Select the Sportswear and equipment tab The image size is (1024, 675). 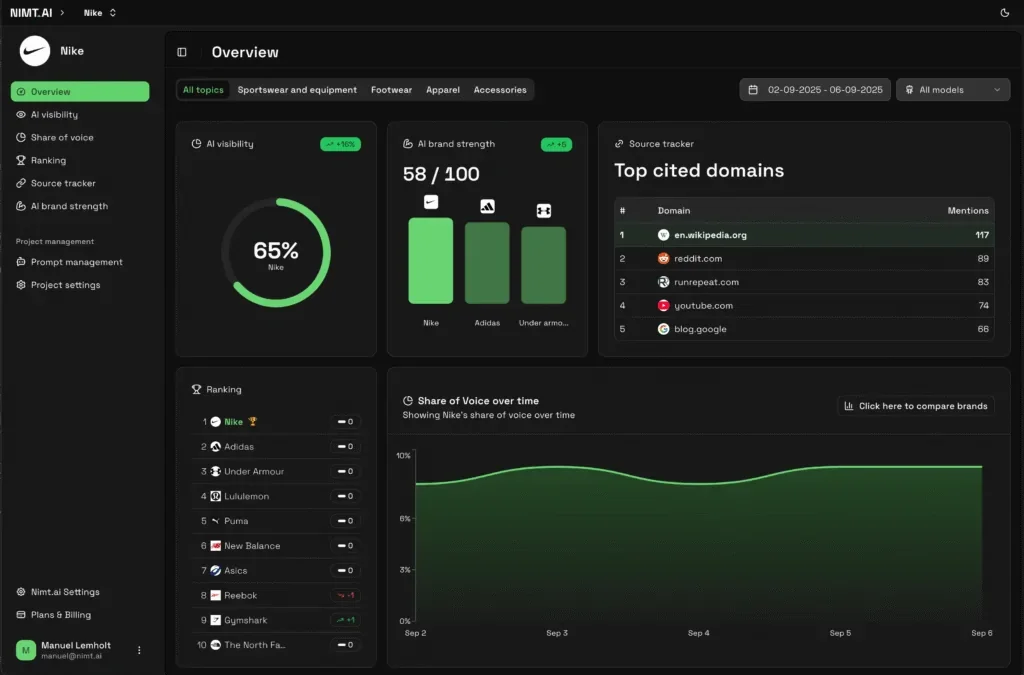click(x=297, y=89)
